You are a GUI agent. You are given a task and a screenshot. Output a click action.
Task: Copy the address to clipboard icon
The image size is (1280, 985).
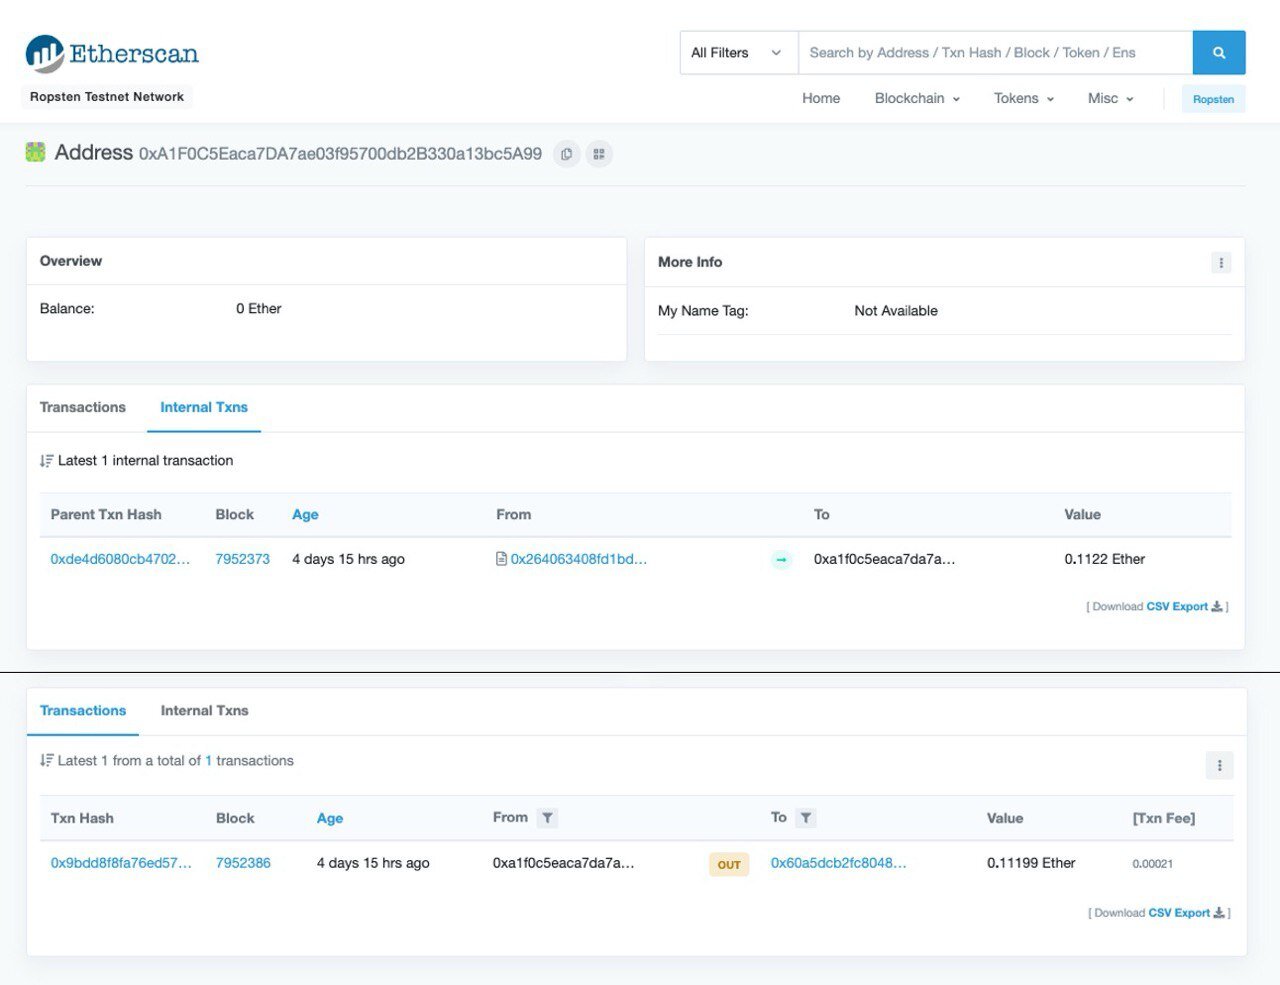tap(567, 154)
